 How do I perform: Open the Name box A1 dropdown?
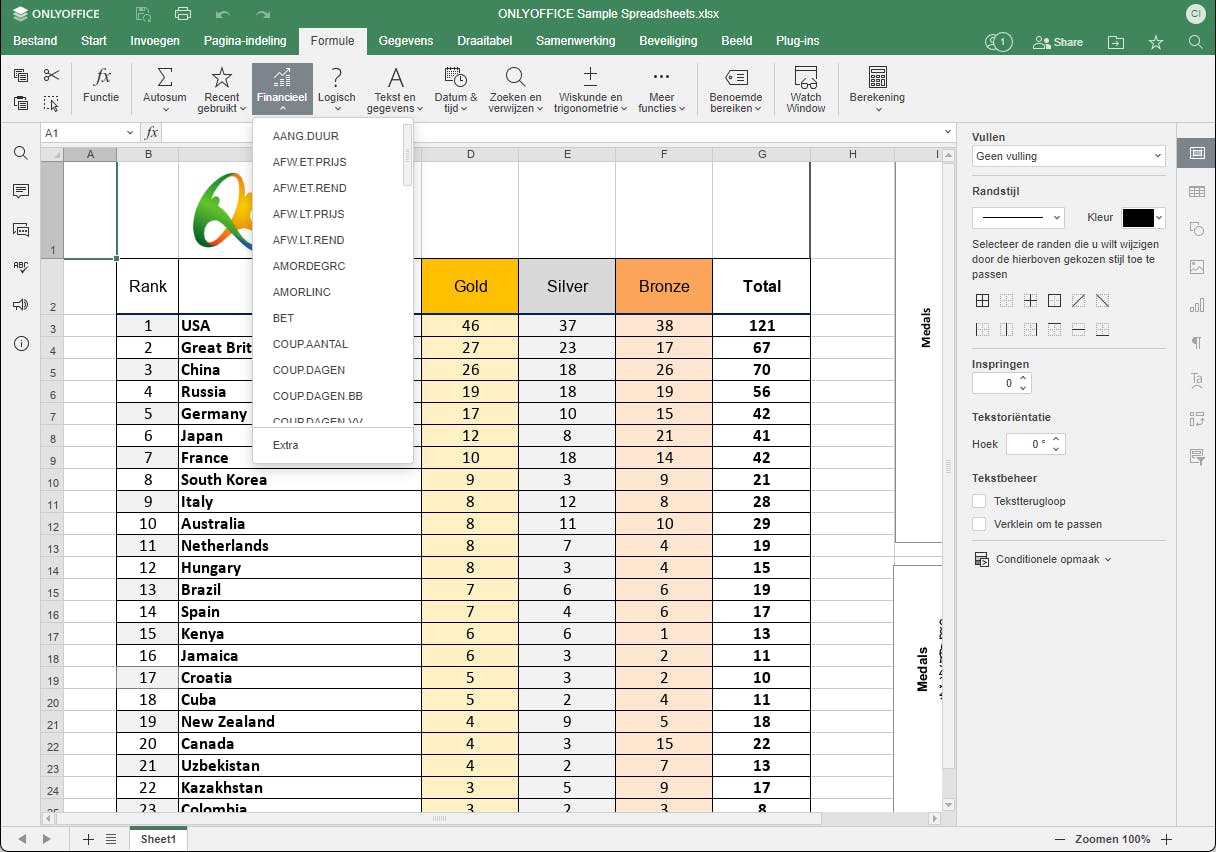(x=130, y=133)
